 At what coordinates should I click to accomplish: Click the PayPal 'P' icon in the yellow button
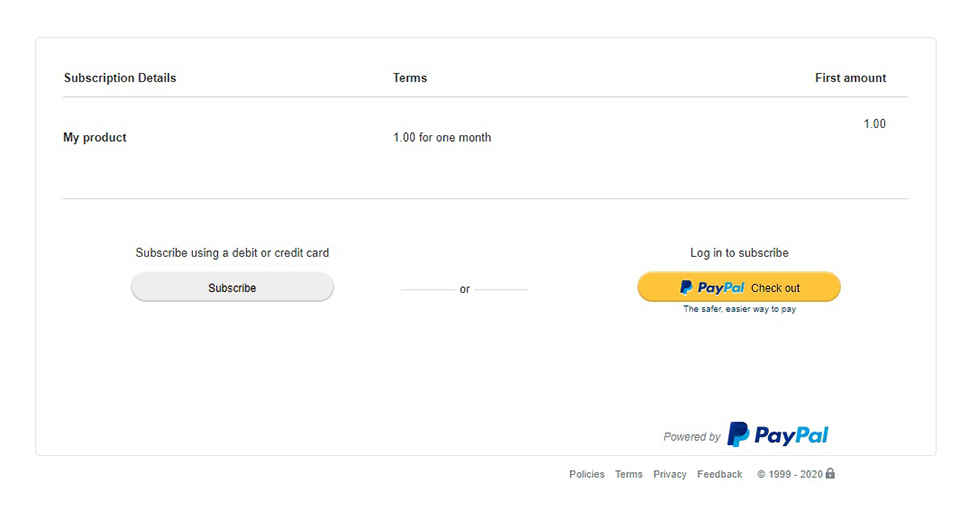pos(686,287)
